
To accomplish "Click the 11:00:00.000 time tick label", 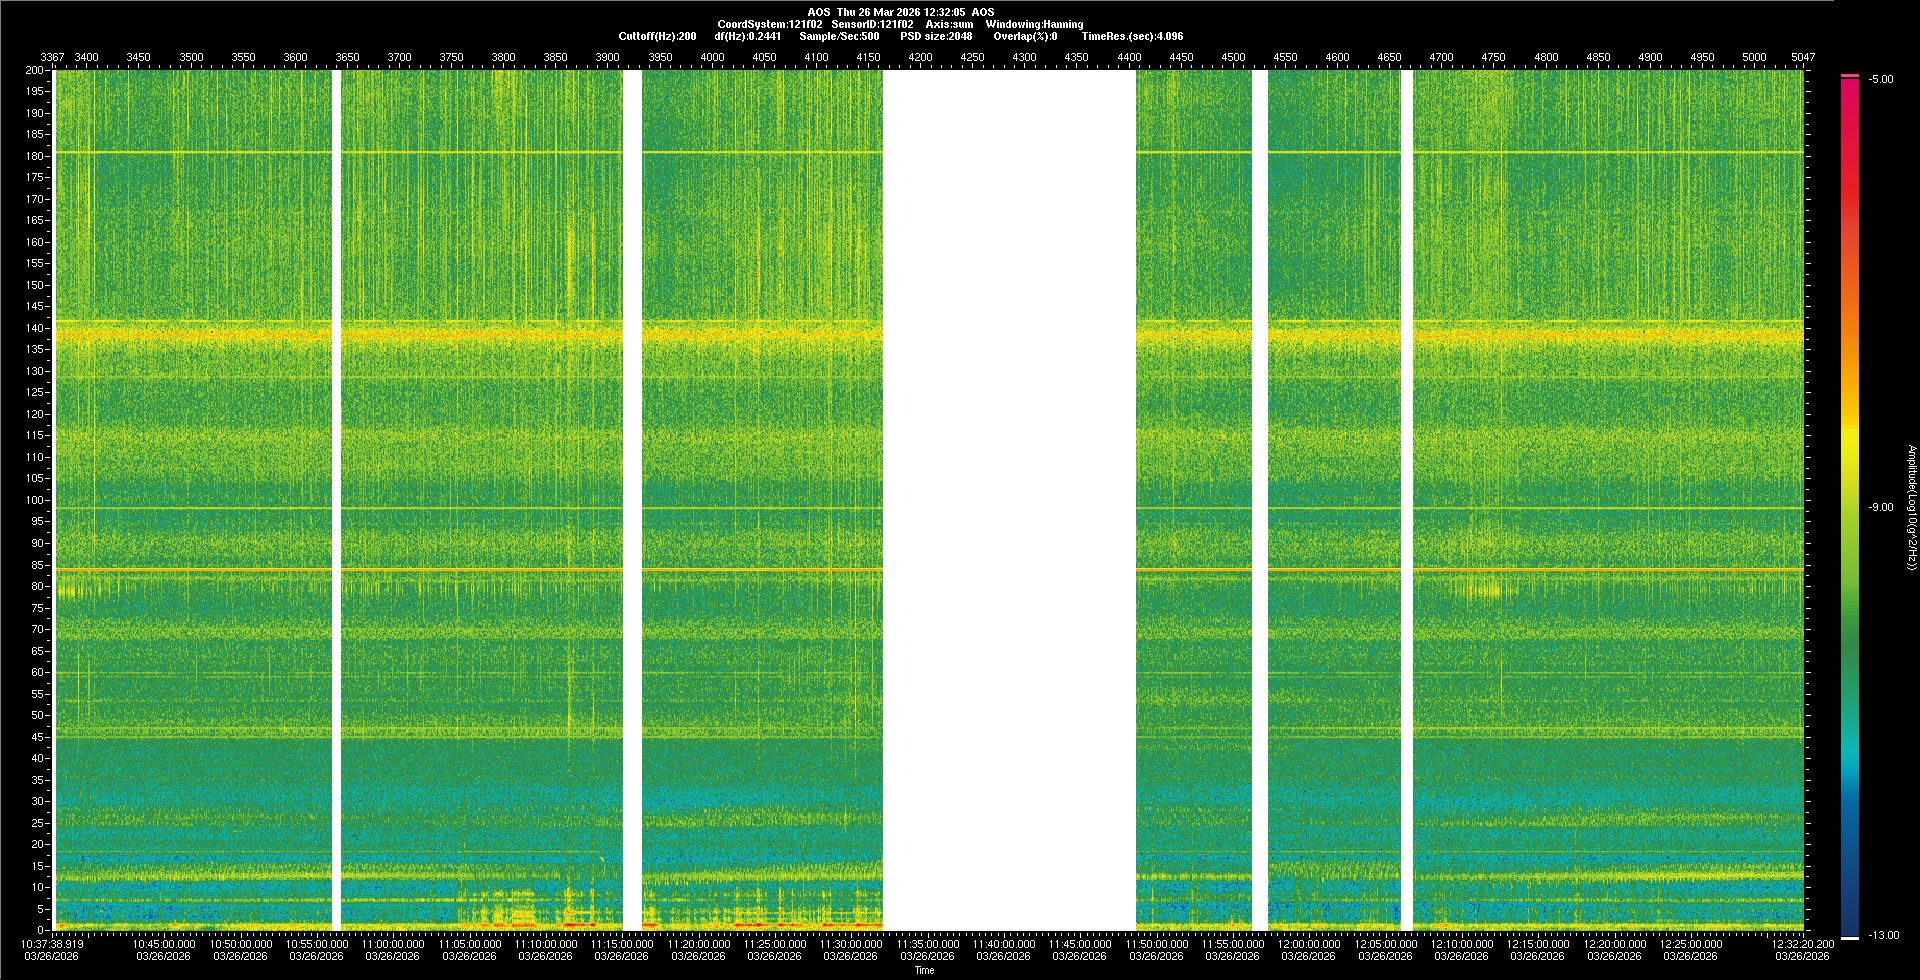I will click(x=393, y=944).
